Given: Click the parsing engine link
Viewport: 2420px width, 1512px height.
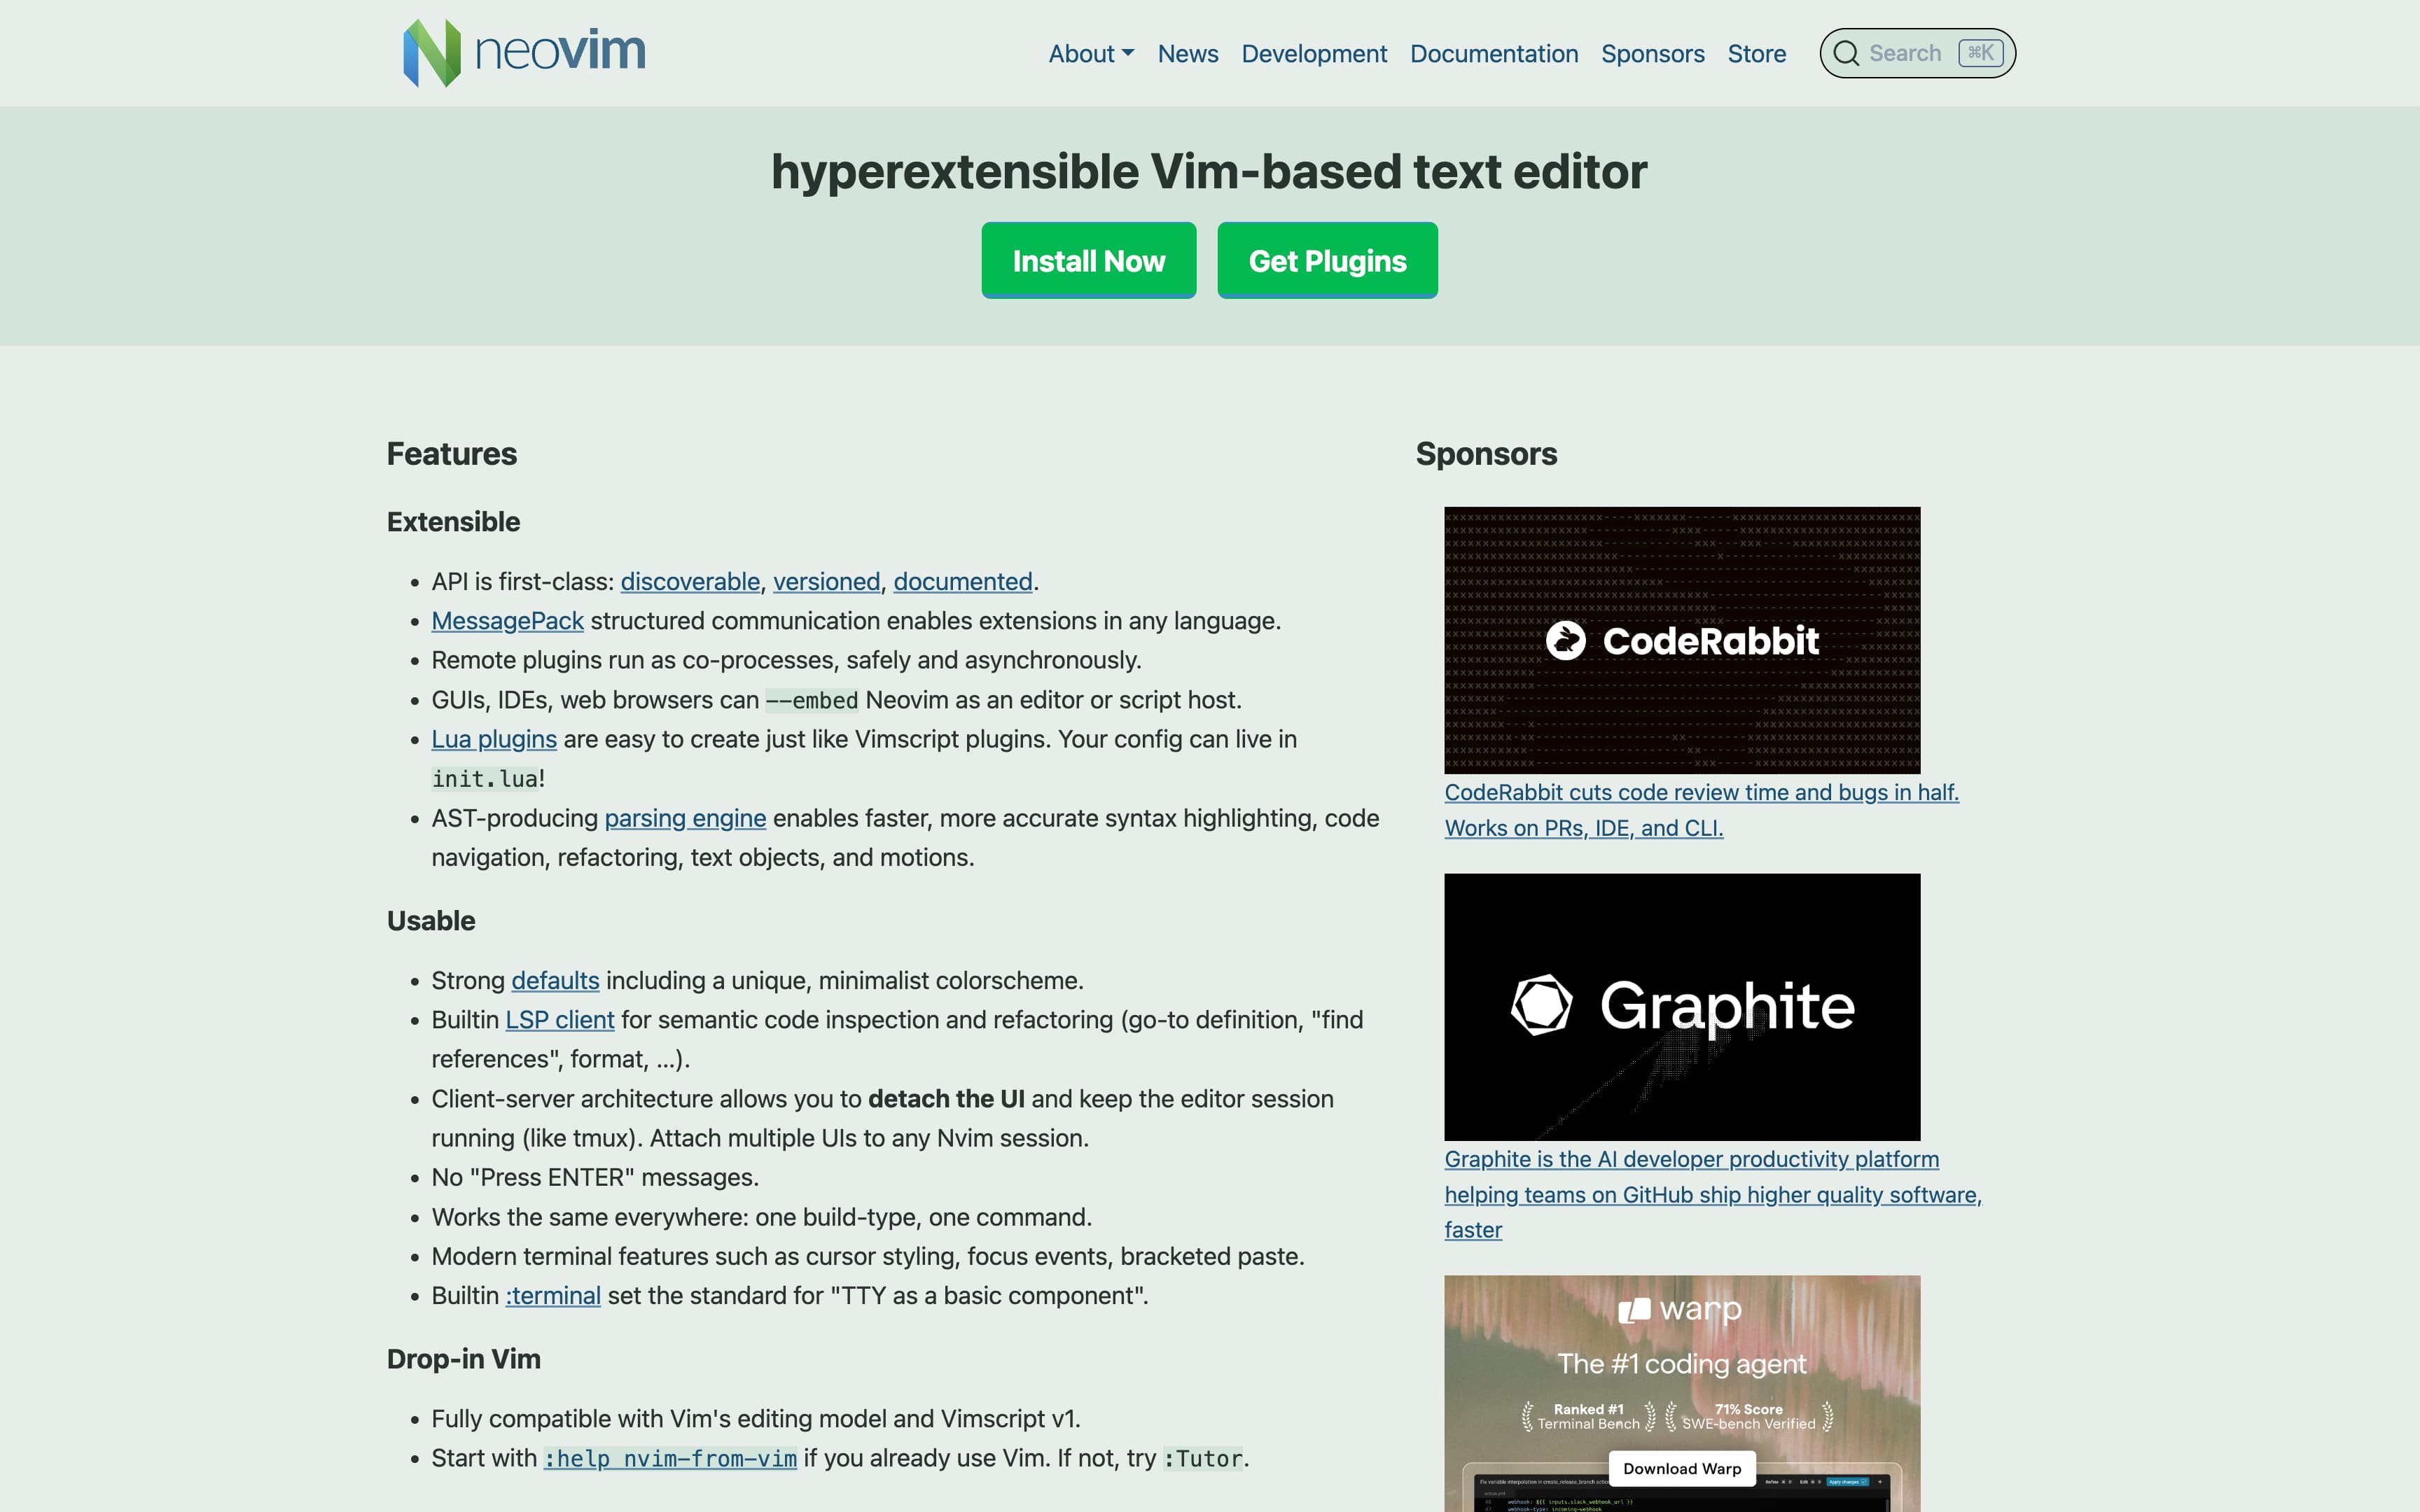Looking at the screenshot, I should pos(685,818).
